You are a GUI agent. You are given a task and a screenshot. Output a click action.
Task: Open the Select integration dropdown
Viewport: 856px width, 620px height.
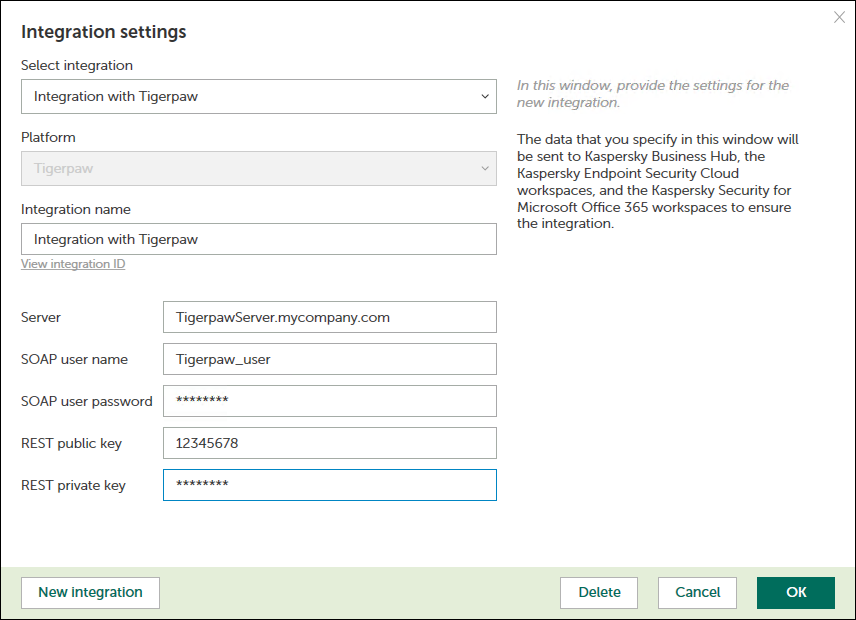click(x=258, y=97)
